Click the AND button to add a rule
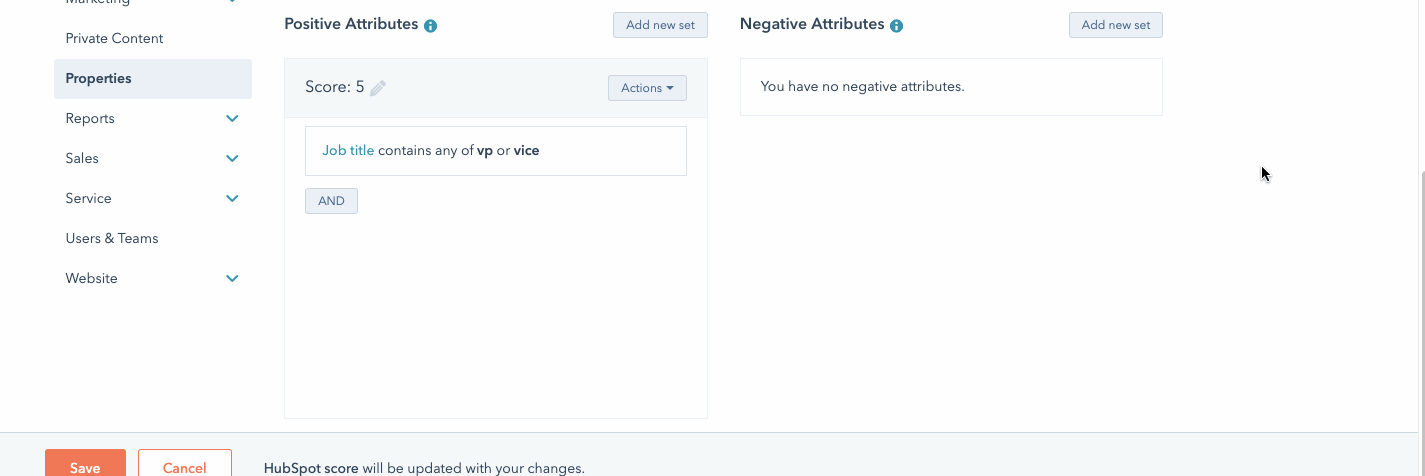 click(x=331, y=201)
